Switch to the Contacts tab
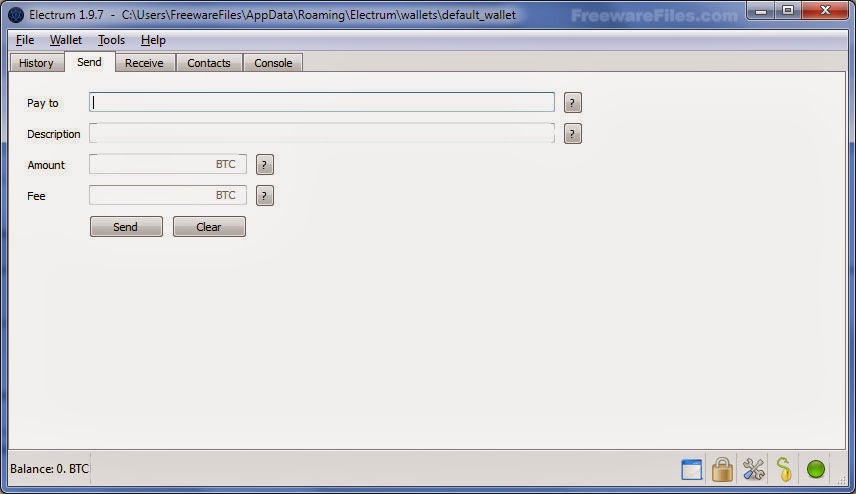 pos(209,63)
